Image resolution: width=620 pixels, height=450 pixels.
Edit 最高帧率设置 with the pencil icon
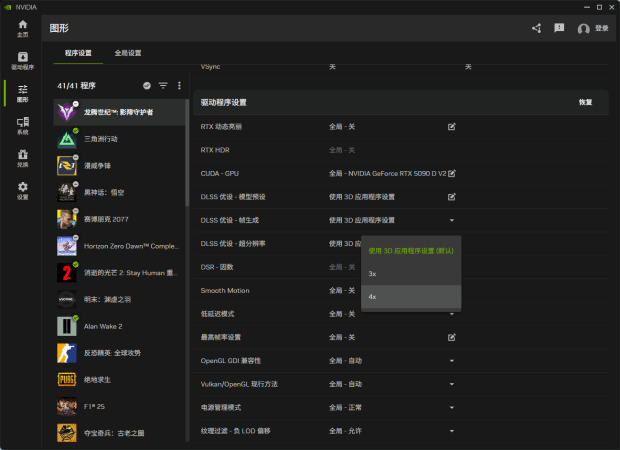pyautogui.click(x=452, y=337)
